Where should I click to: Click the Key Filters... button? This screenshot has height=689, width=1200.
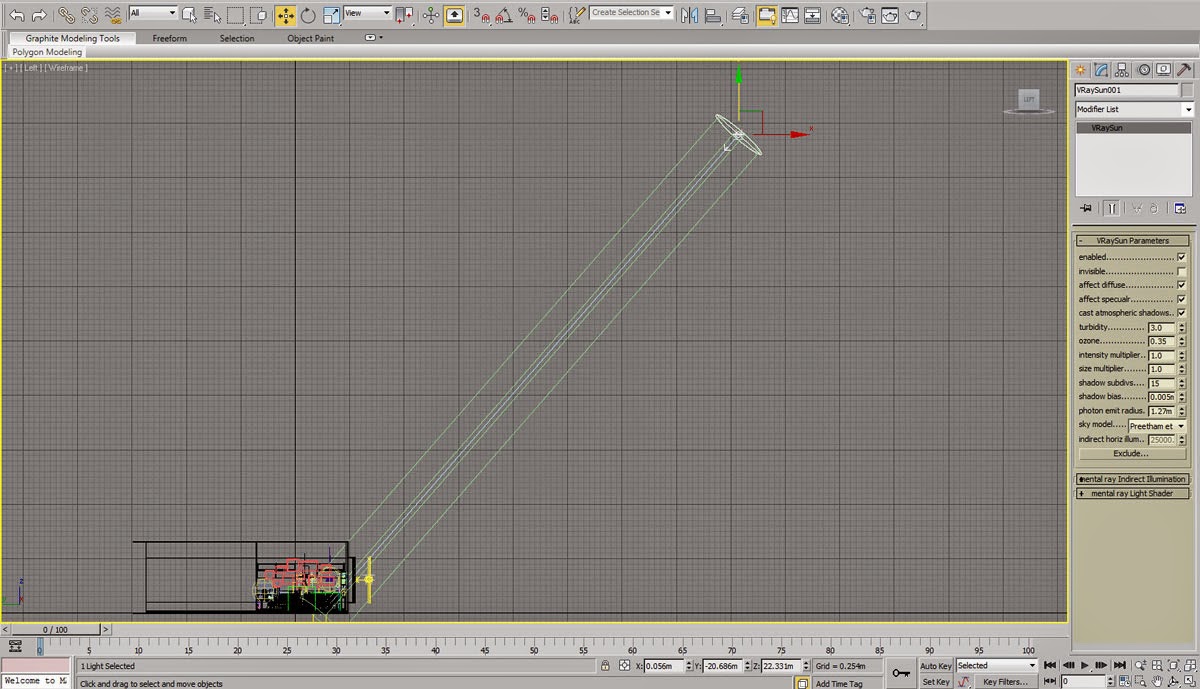tap(1005, 682)
